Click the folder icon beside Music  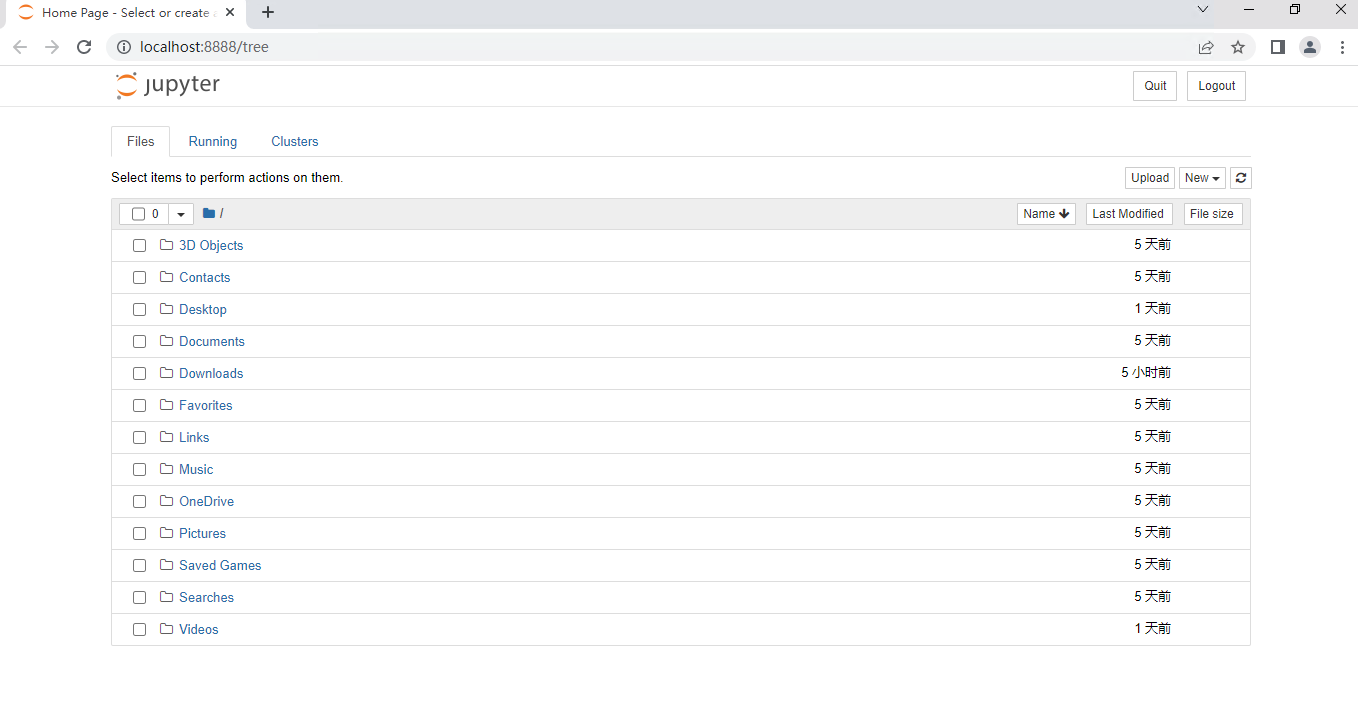(167, 469)
